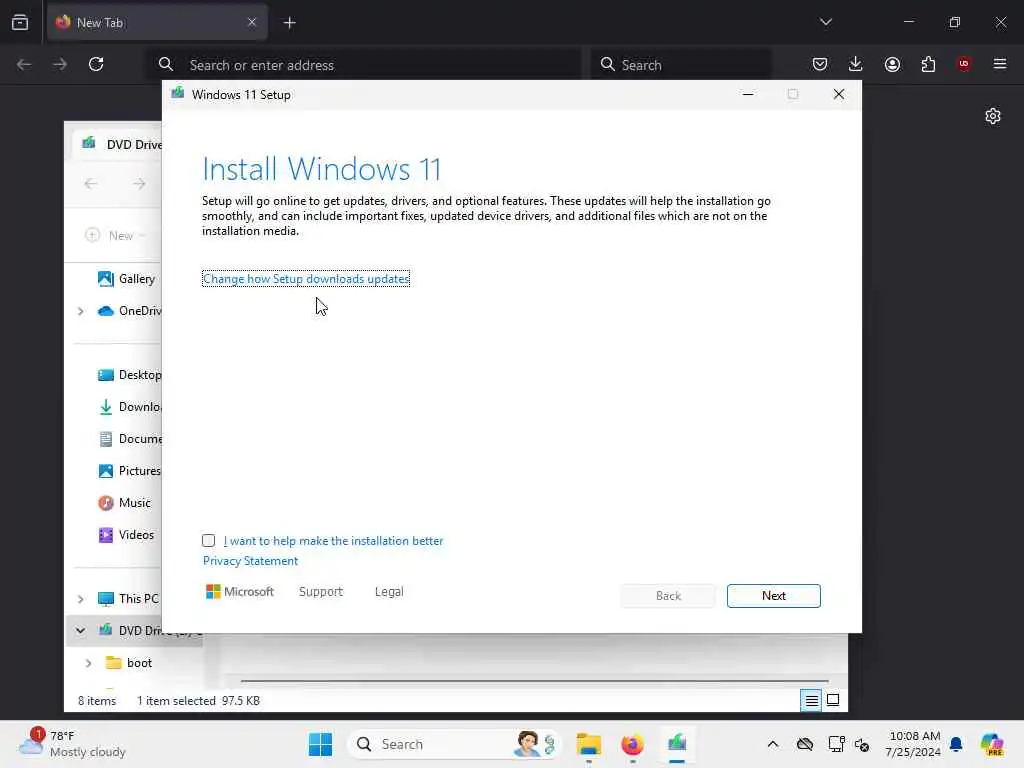
Task: Check I want to help make installation better
Action: pos(208,541)
